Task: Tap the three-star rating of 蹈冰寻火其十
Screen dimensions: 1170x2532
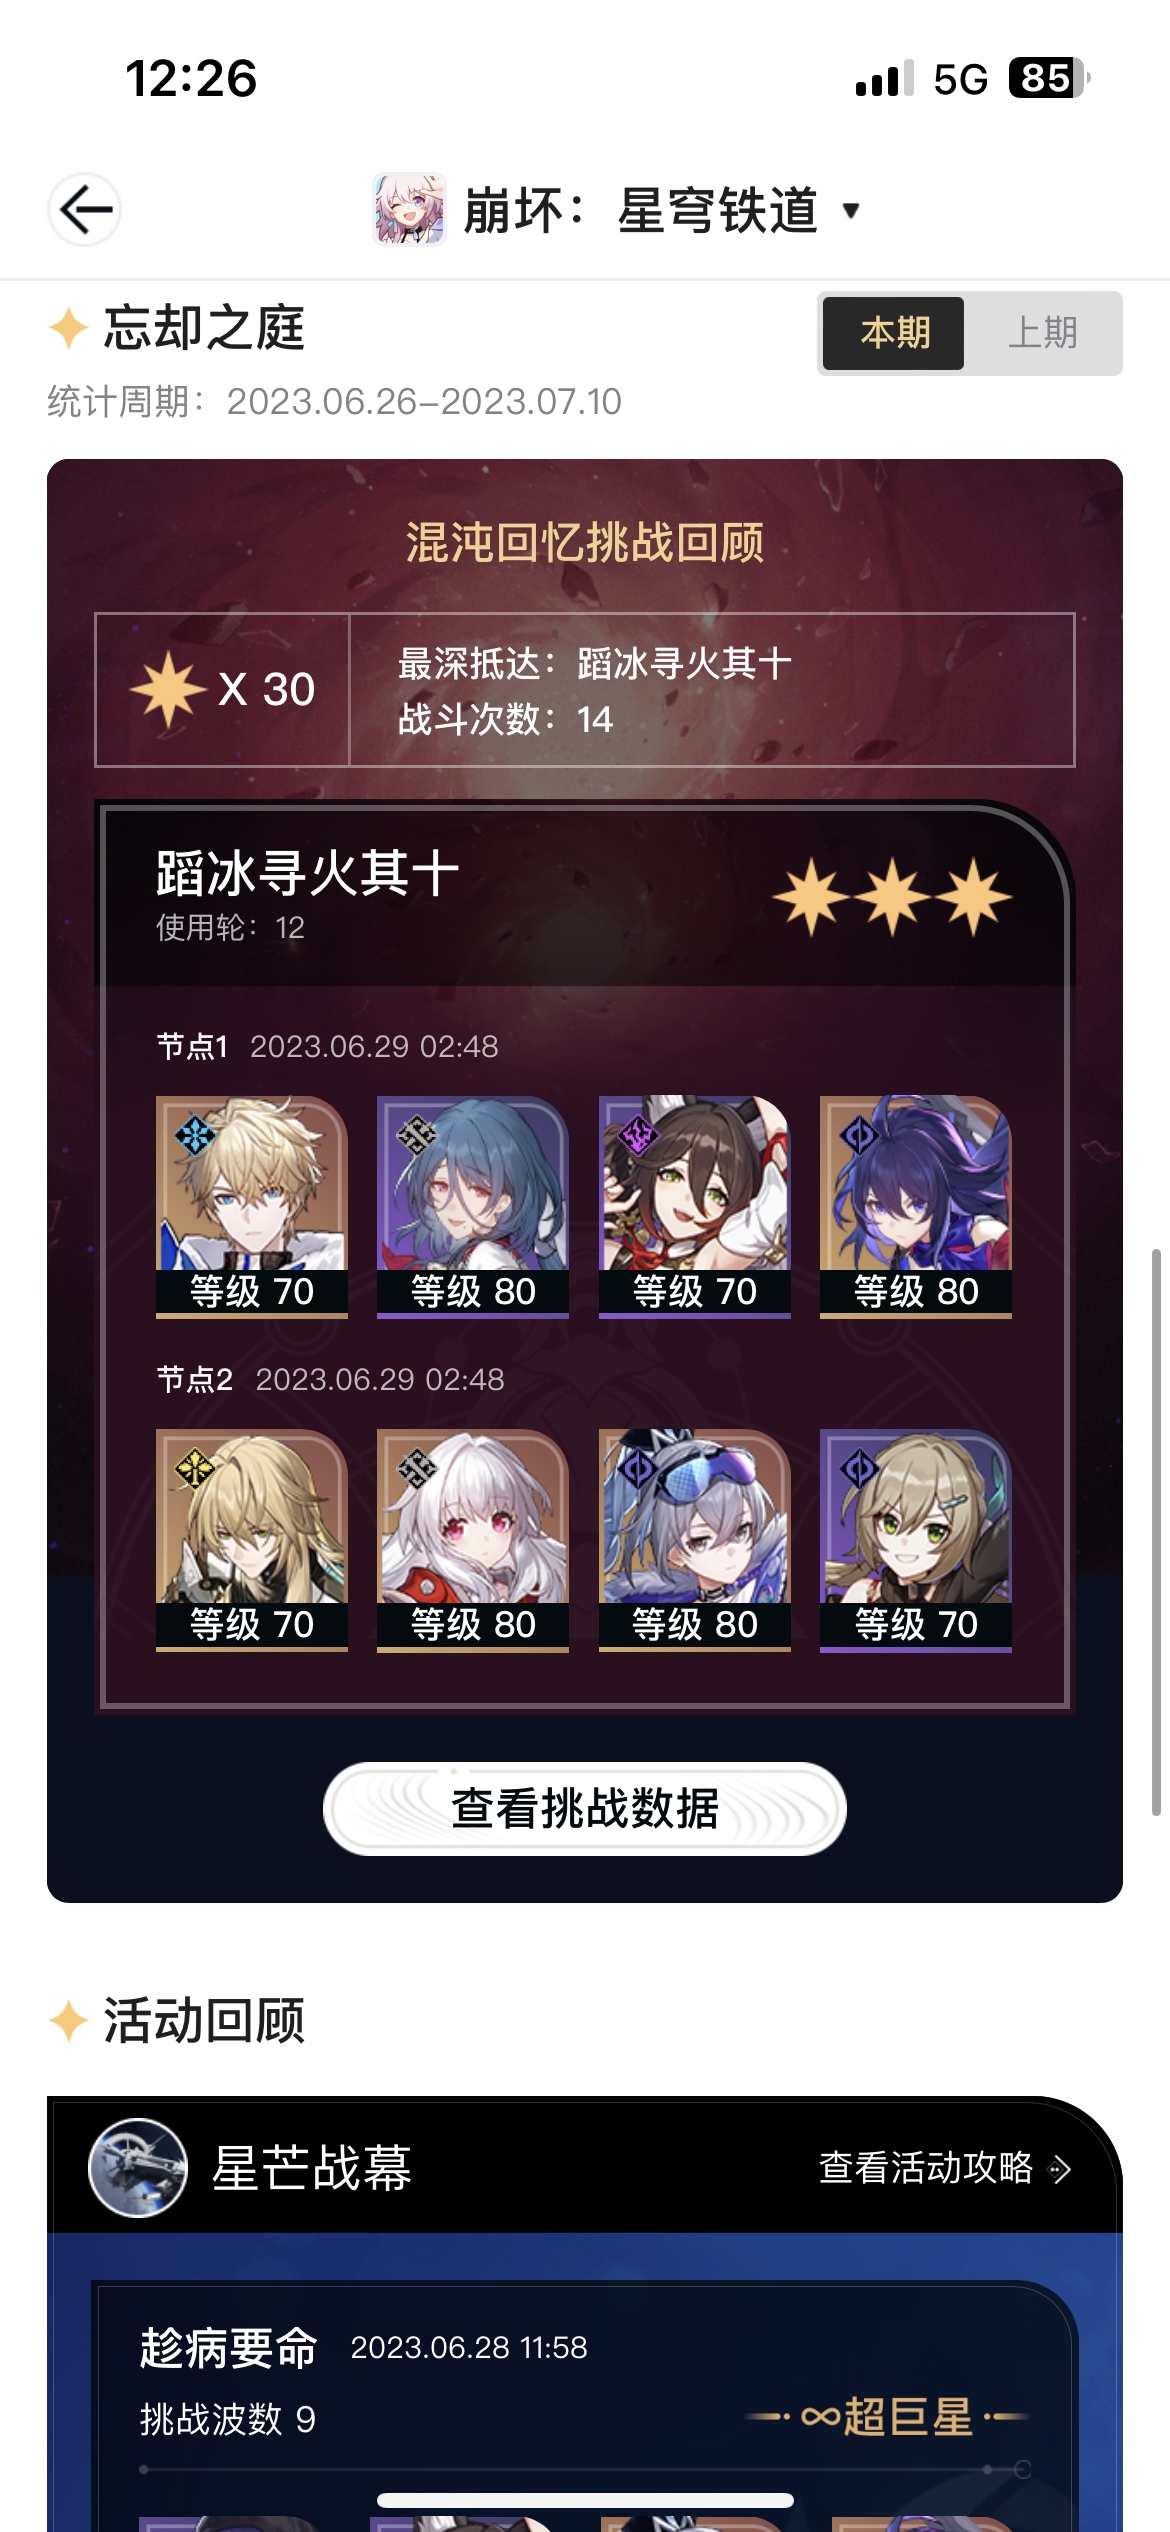Action: pyautogui.click(x=893, y=896)
